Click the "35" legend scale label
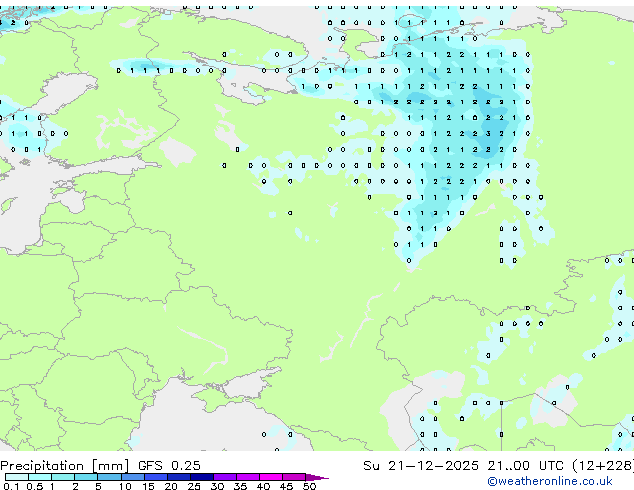 240,486
